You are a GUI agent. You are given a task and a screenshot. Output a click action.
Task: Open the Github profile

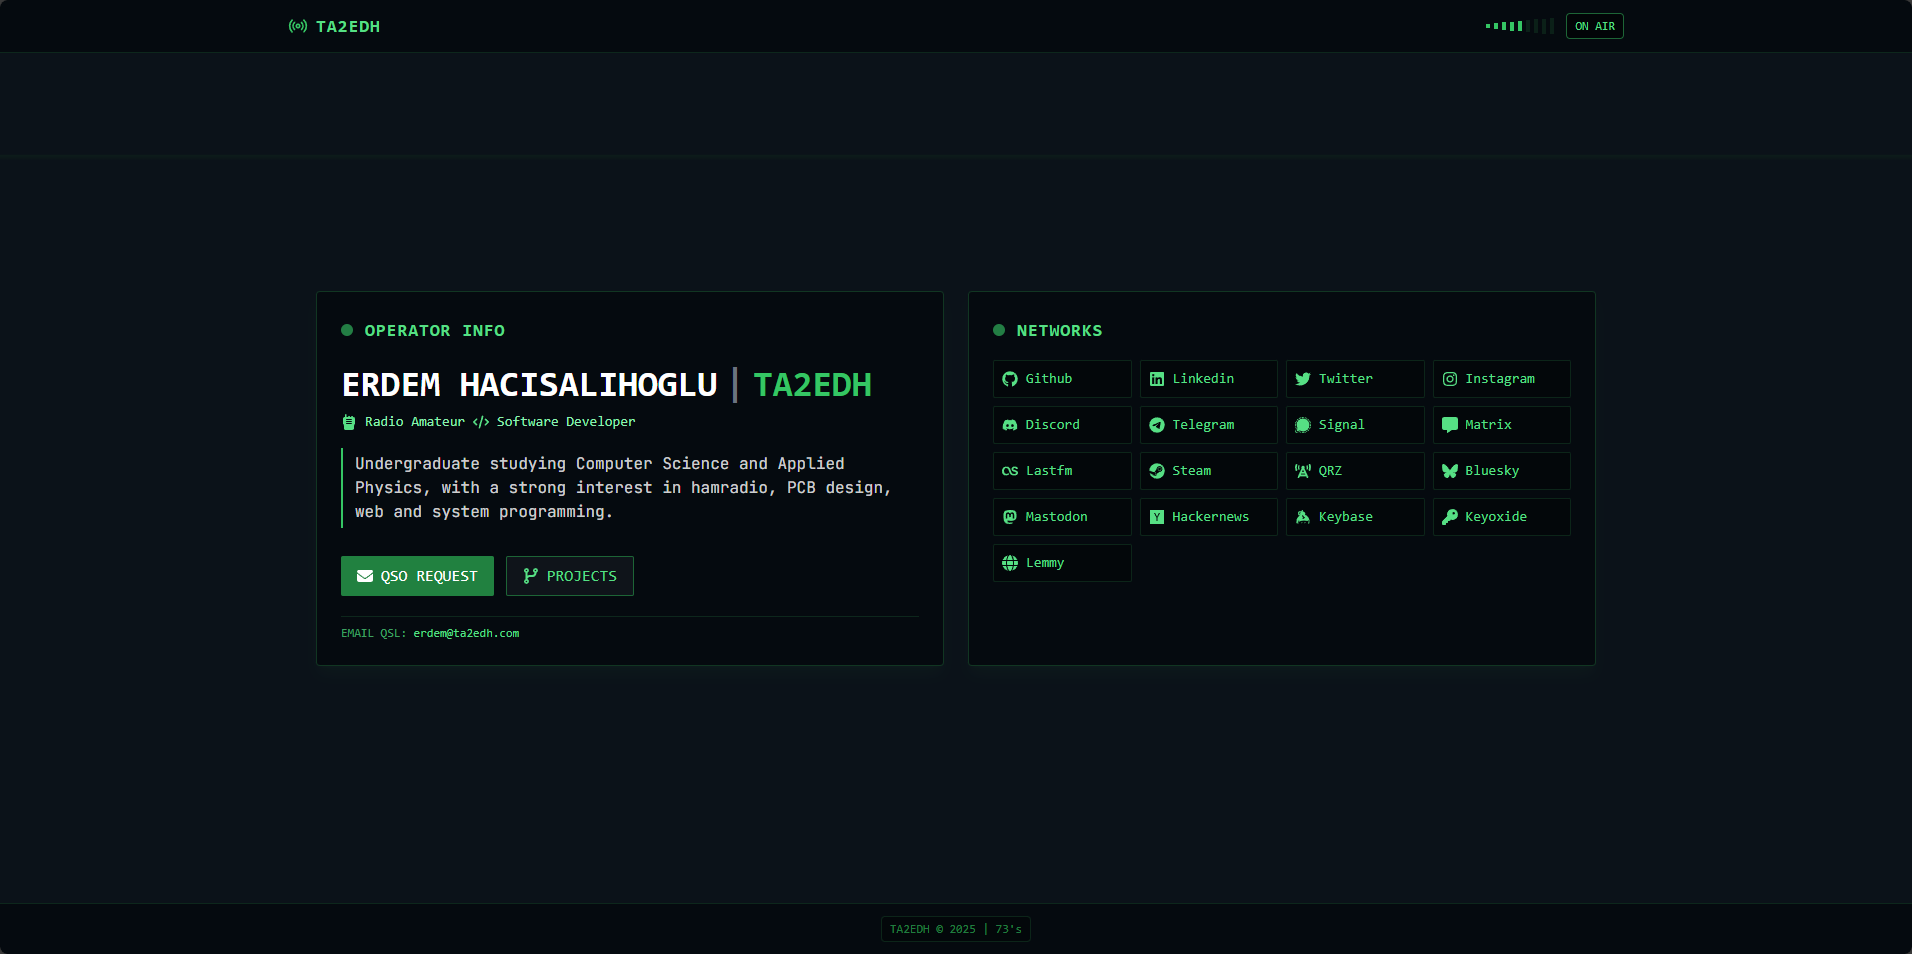tap(1061, 379)
